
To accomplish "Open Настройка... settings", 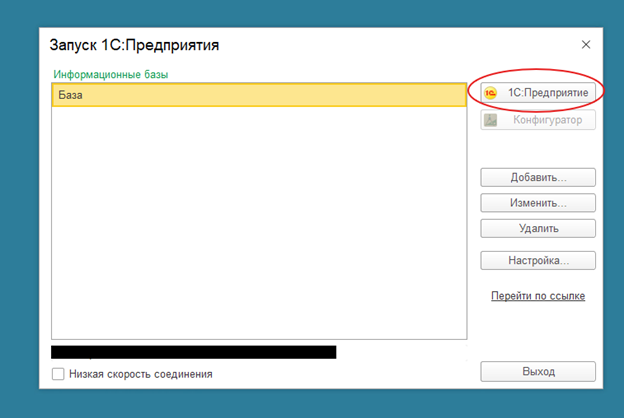I will pyautogui.click(x=538, y=260).
